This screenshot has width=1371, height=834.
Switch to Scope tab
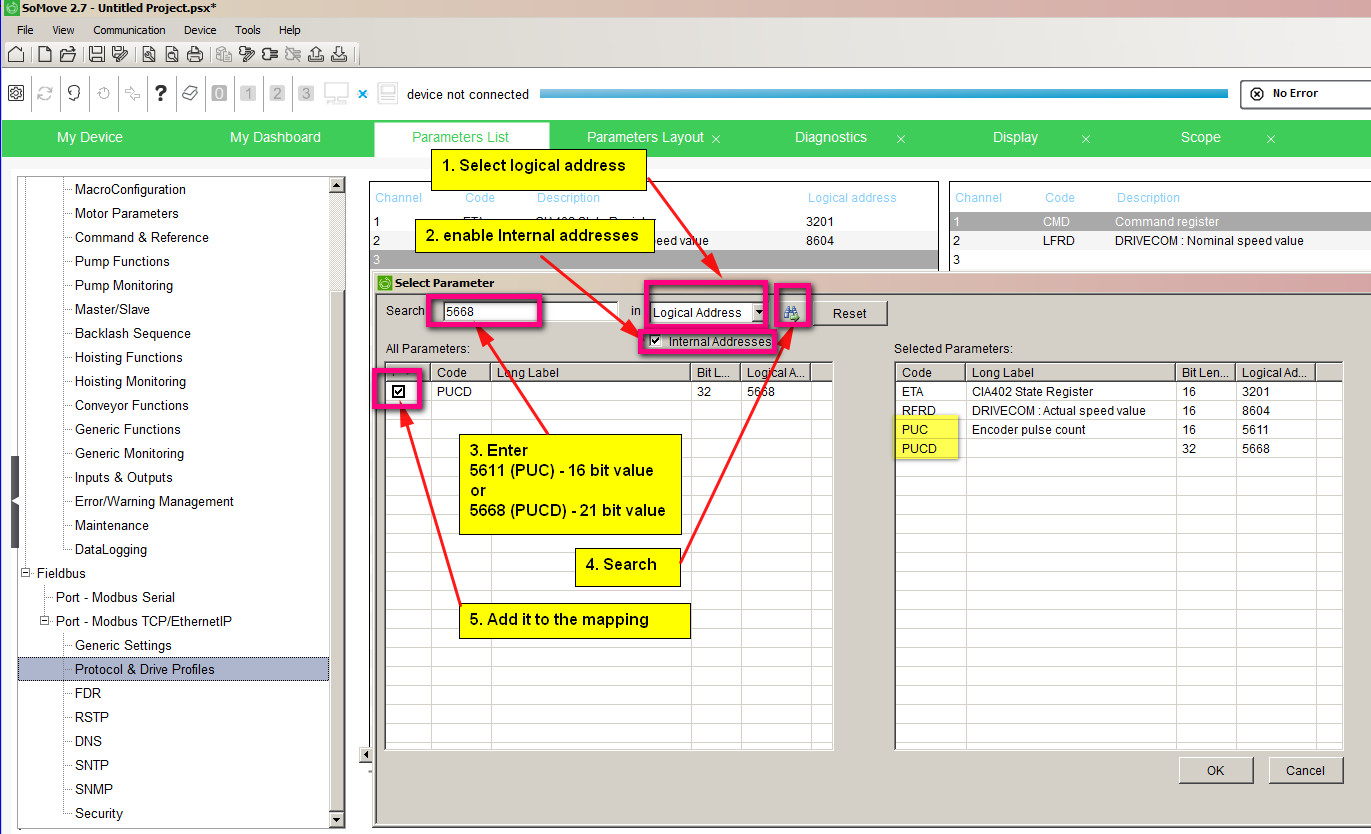click(x=1200, y=138)
